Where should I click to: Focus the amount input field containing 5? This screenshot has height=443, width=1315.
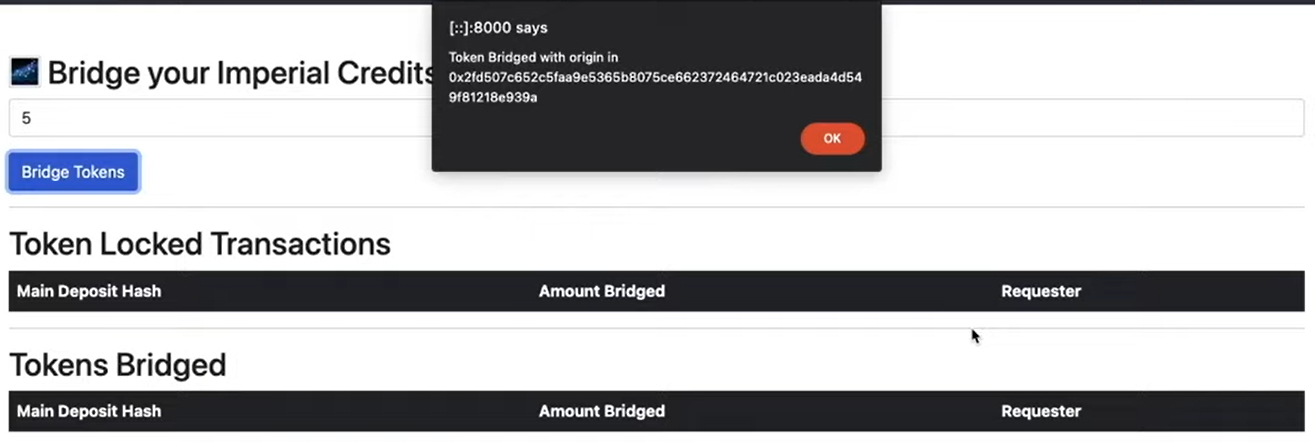click(x=657, y=118)
